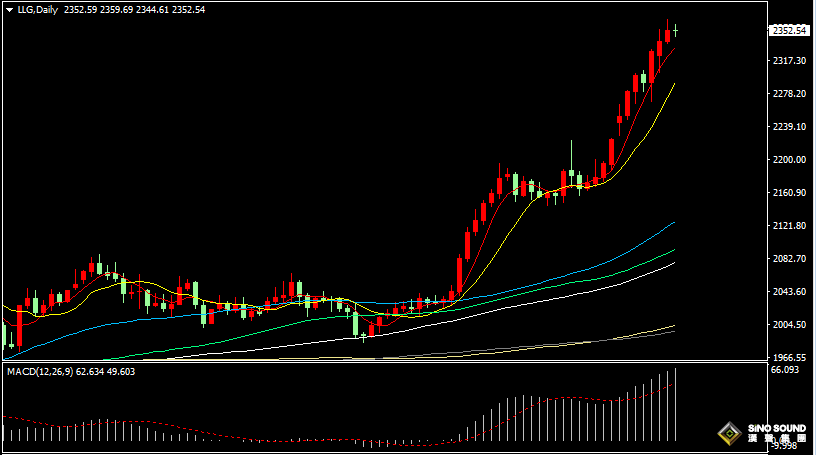Click the triangle arrow beside LLG,Daily

coord(8,9)
